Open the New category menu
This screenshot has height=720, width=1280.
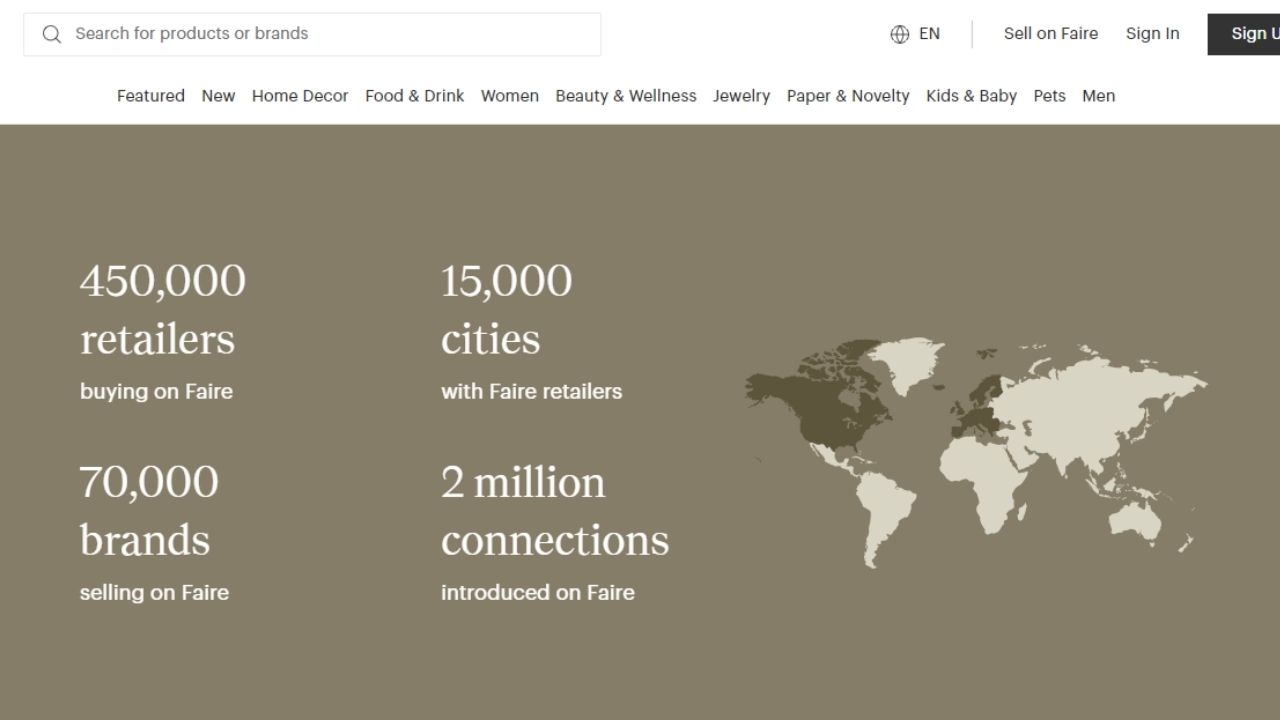pos(218,96)
